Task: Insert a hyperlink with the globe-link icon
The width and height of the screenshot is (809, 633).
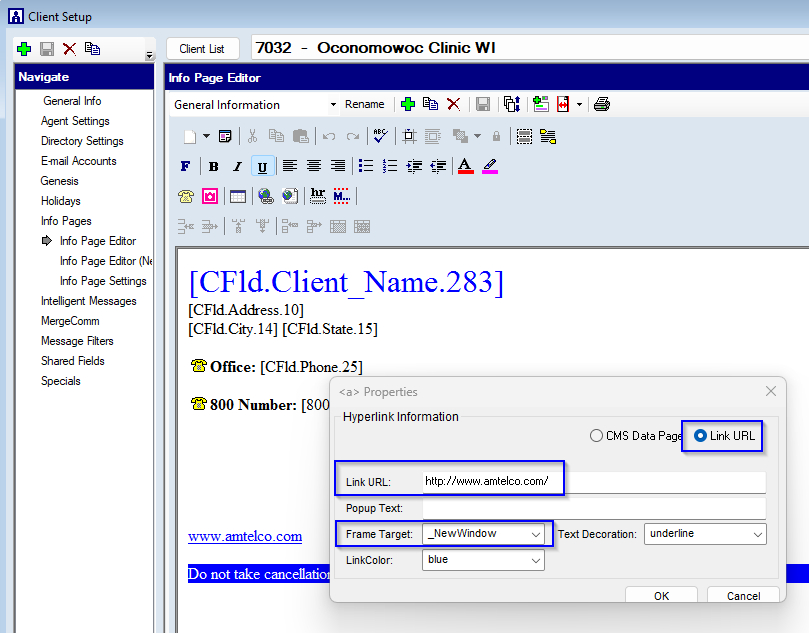Action: click(265, 196)
